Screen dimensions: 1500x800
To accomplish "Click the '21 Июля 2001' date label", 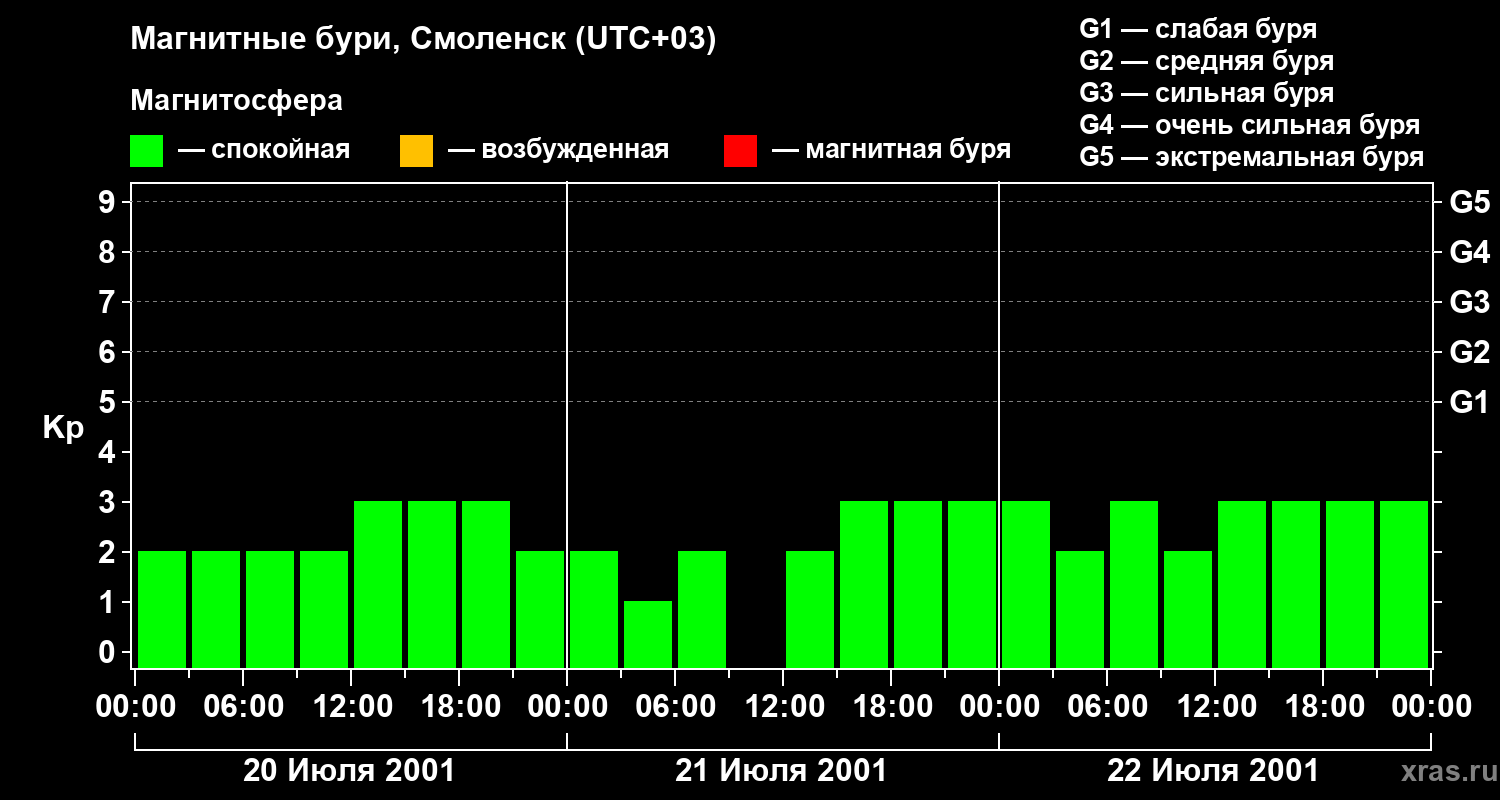I will [x=781, y=771].
